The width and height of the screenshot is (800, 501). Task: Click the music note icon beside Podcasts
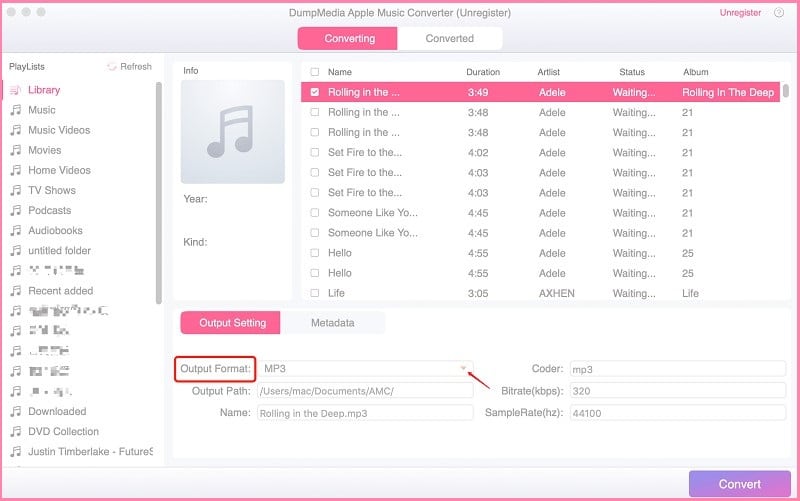tap(16, 210)
